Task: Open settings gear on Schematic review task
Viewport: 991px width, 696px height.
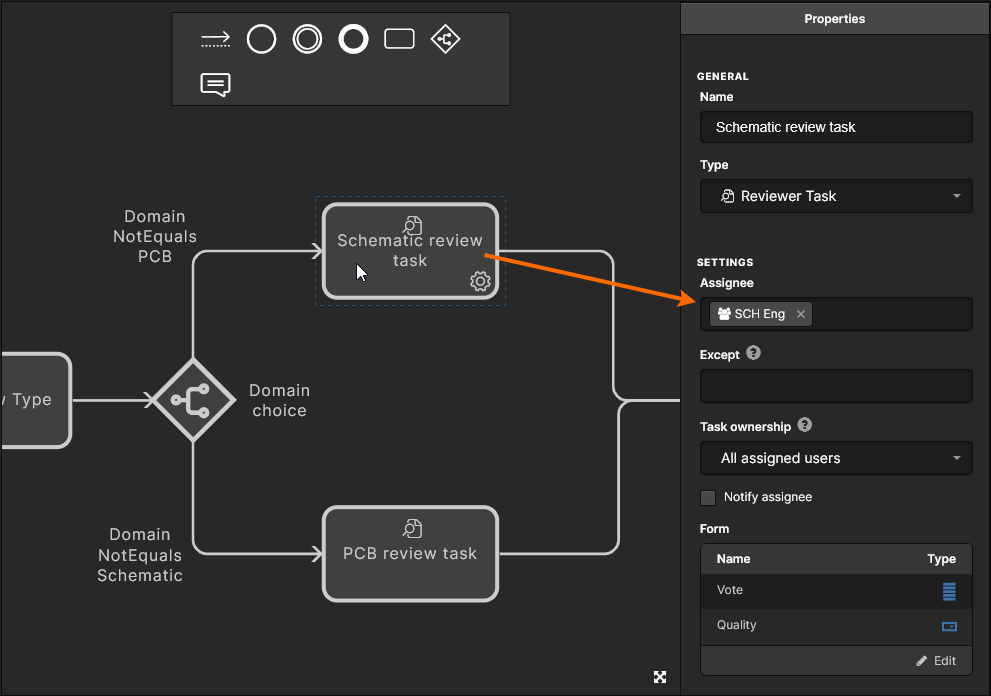Action: click(480, 282)
